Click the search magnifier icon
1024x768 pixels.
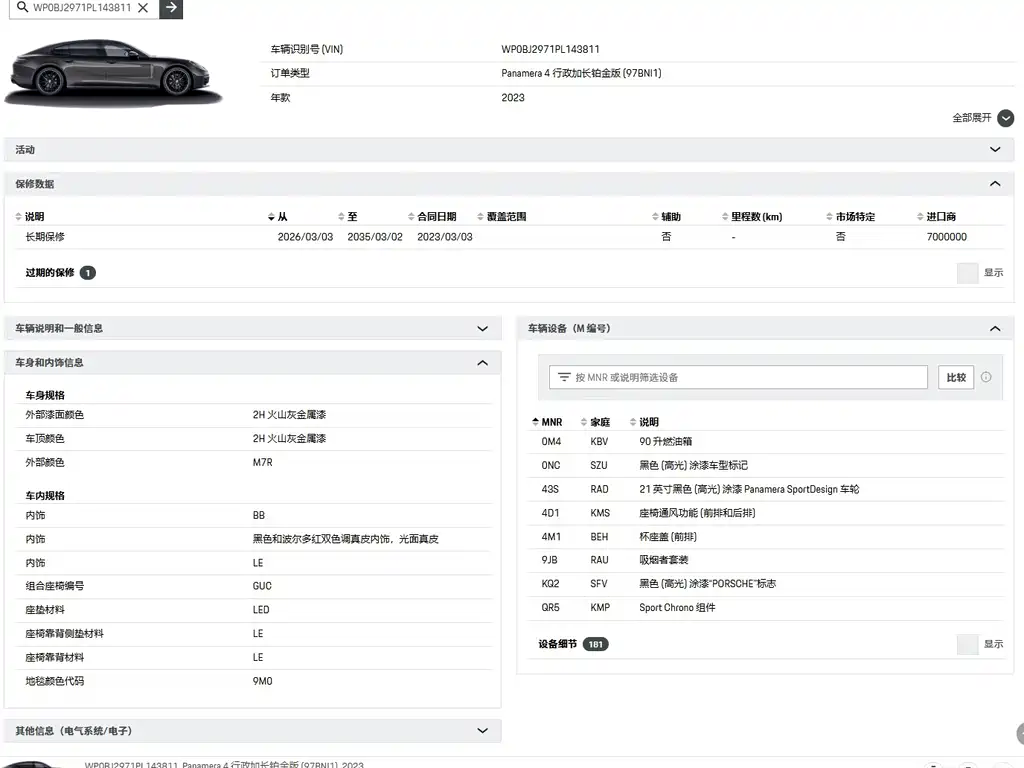[x=22, y=7]
